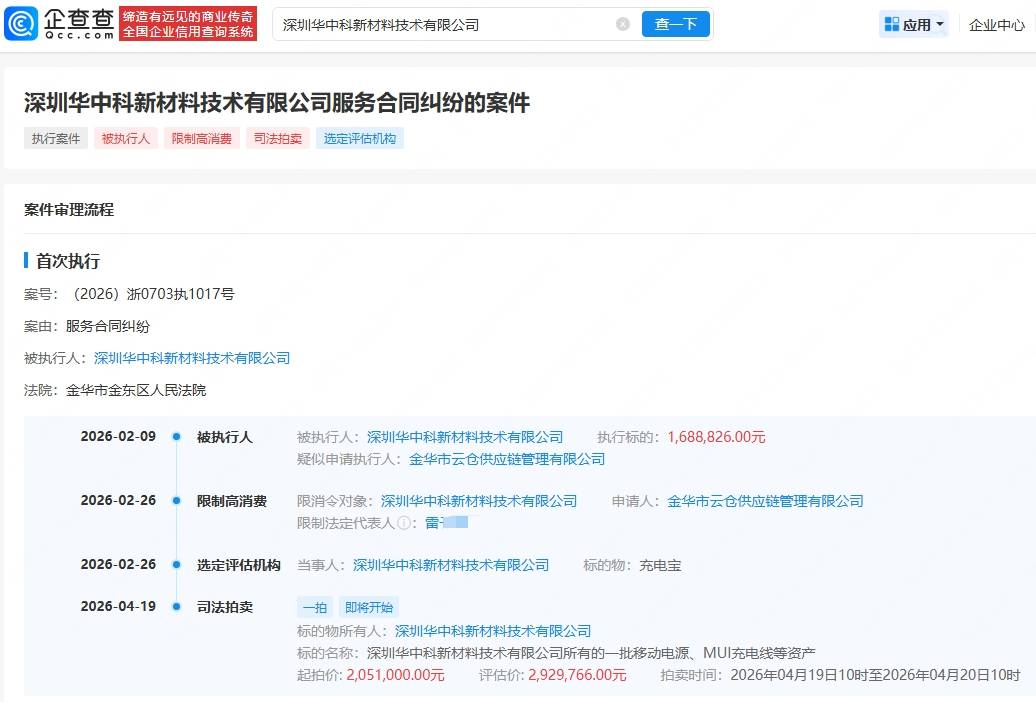The width and height of the screenshot is (1036, 702).
Task: Select the 执行案件 tag
Action: coord(56,139)
